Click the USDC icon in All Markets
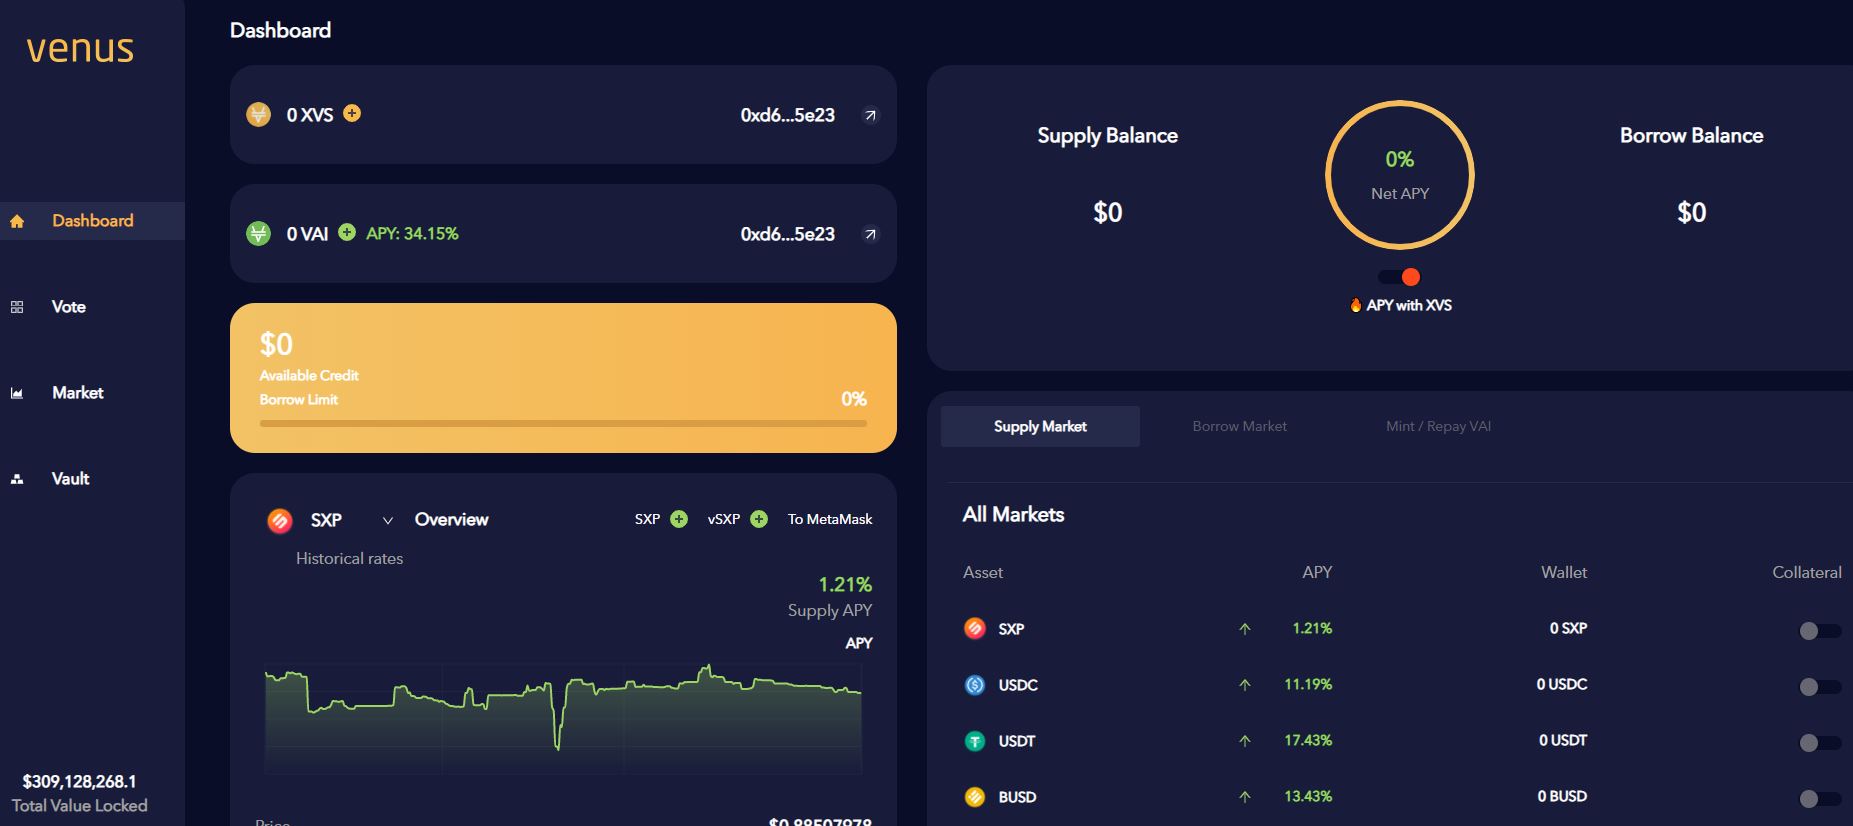This screenshot has height=826, width=1853. click(975, 685)
